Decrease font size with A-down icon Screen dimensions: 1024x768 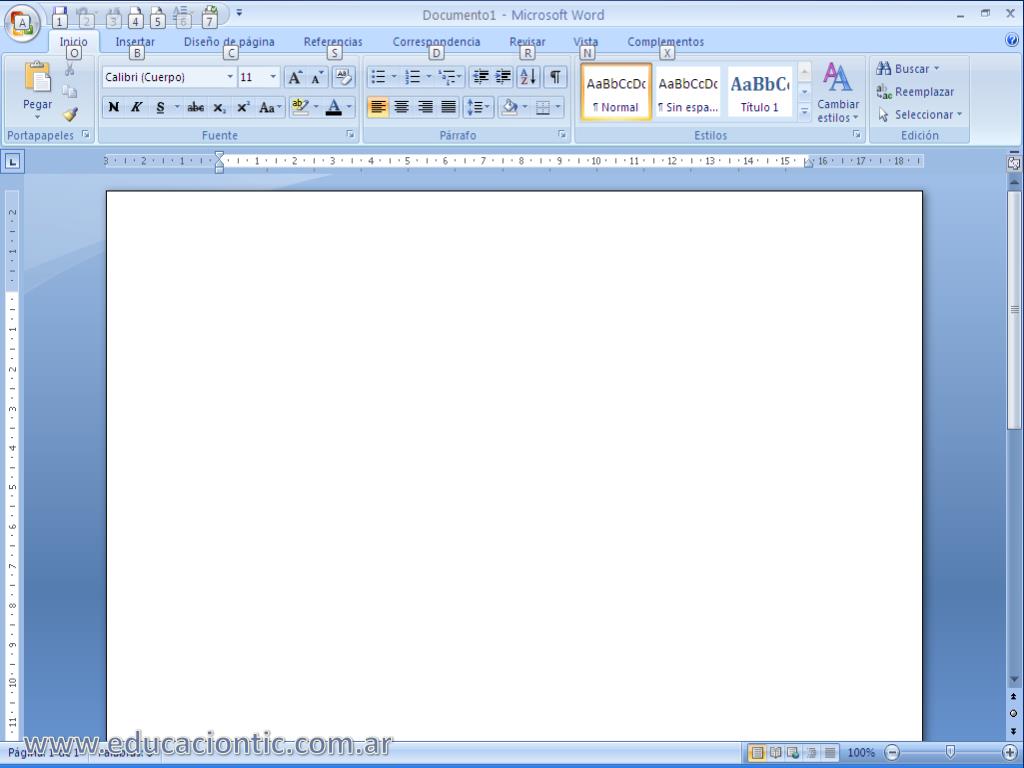point(317,77)
